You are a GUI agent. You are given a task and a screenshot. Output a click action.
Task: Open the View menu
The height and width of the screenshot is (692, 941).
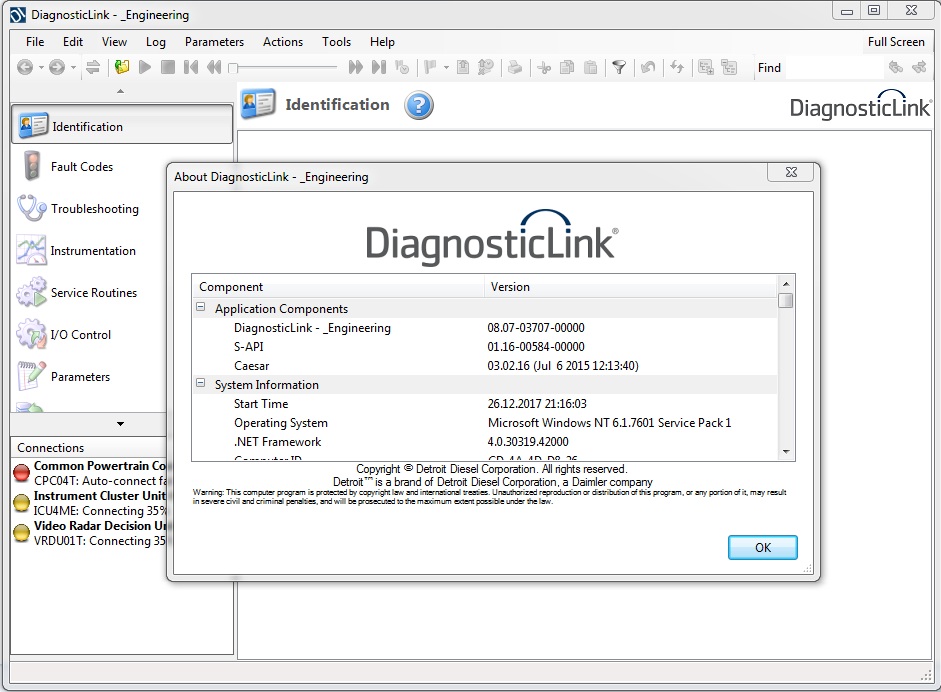[114, 41]
